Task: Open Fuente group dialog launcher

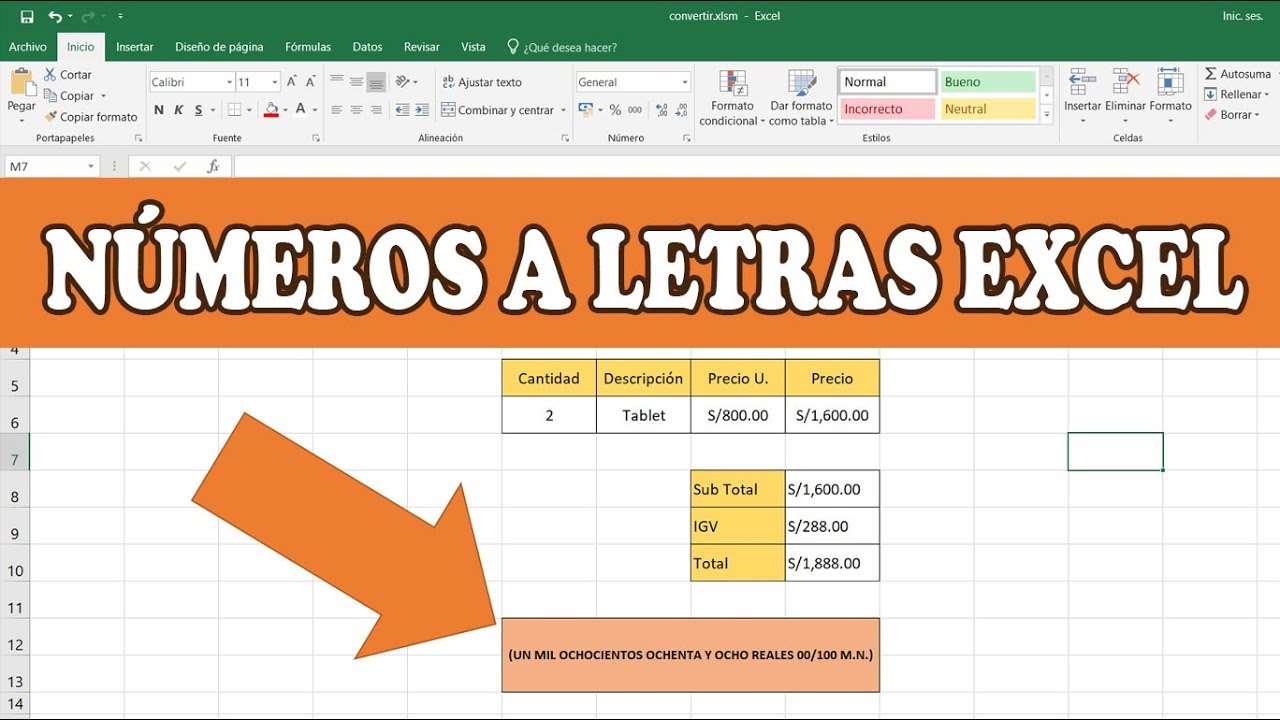Action: (x=315, y=138)
